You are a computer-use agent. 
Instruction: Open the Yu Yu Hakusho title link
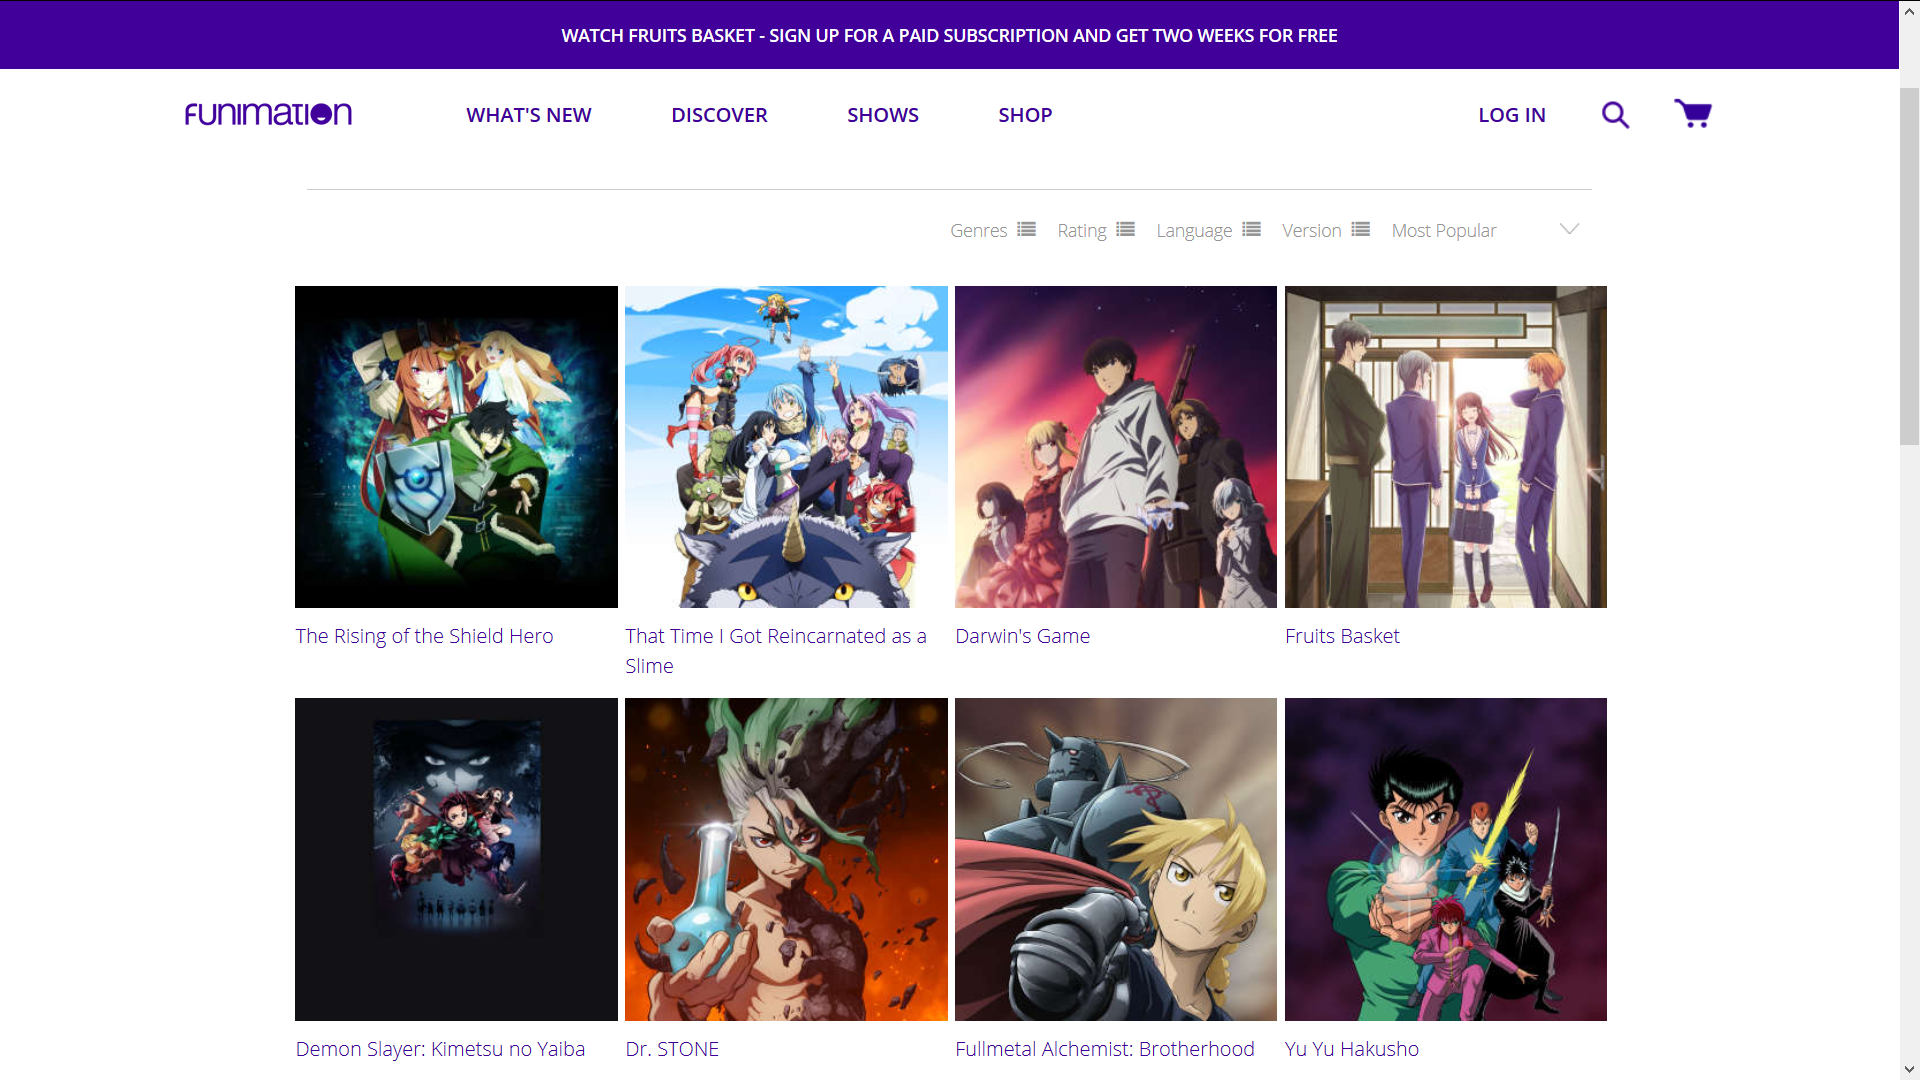(x=1351, y=1049)
